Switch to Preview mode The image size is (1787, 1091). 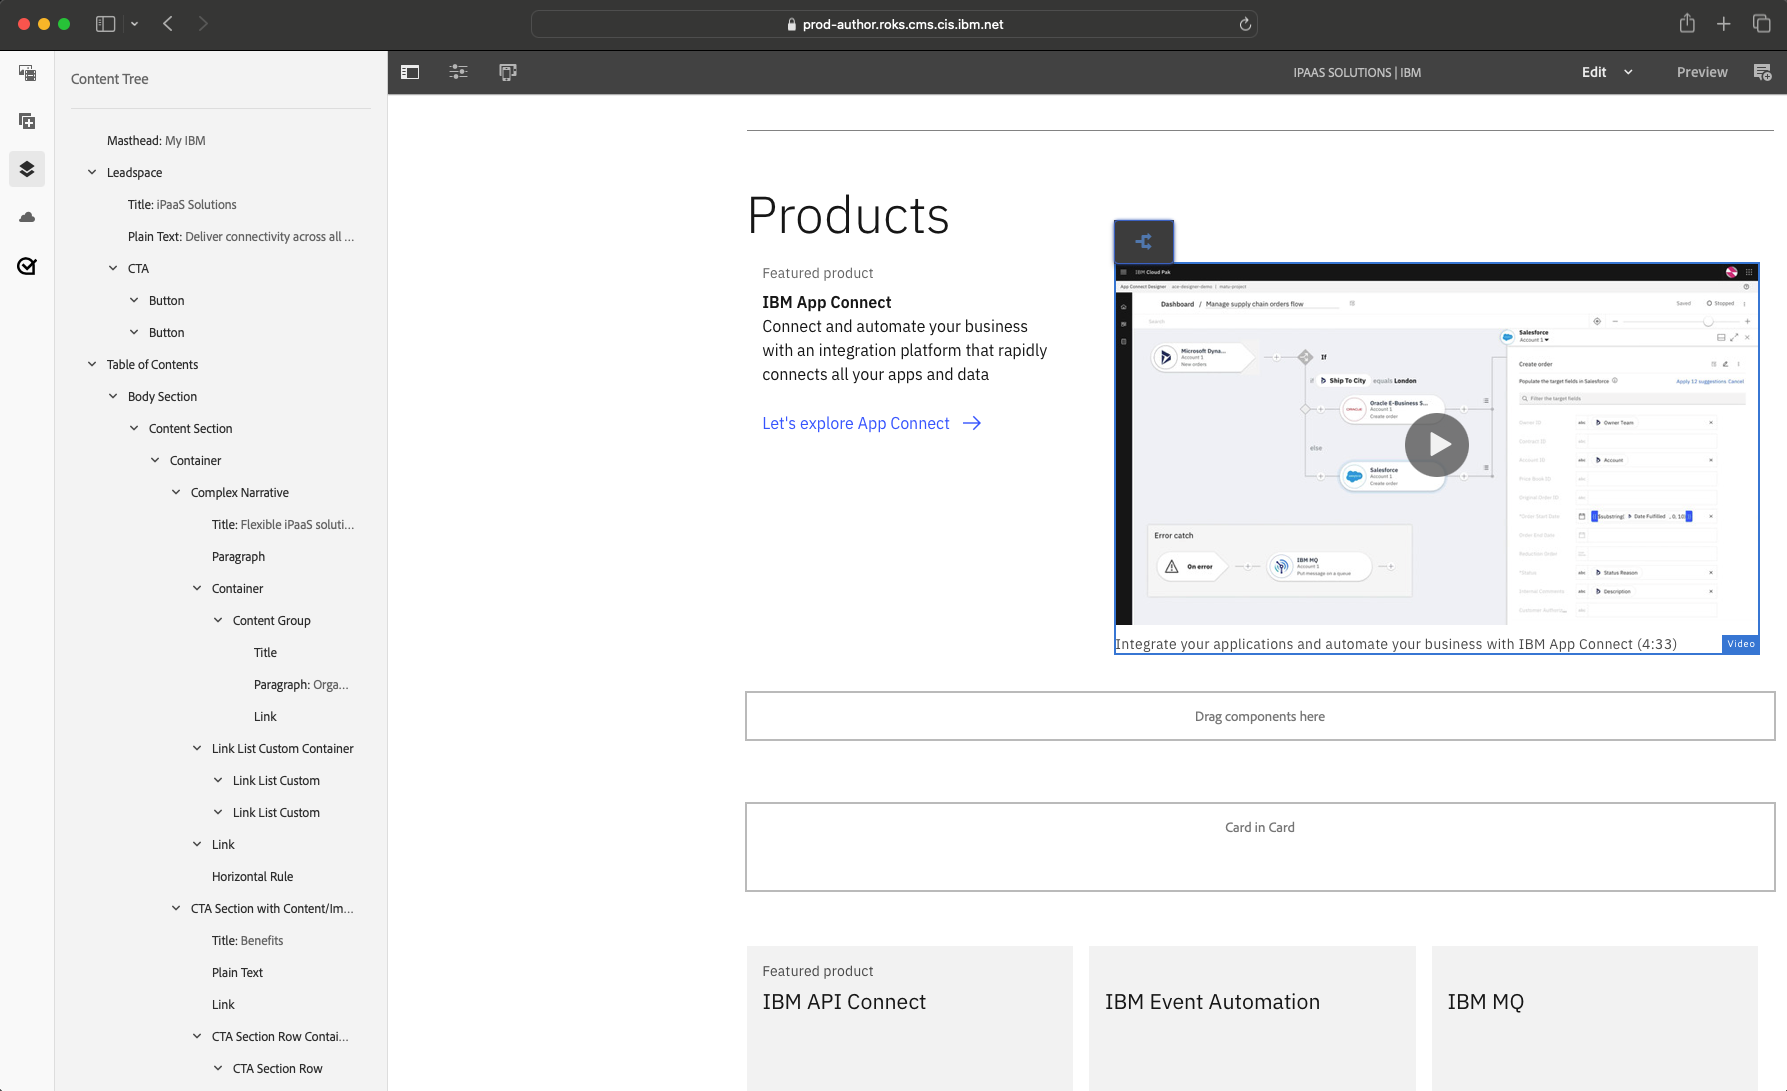[1701, 72]
